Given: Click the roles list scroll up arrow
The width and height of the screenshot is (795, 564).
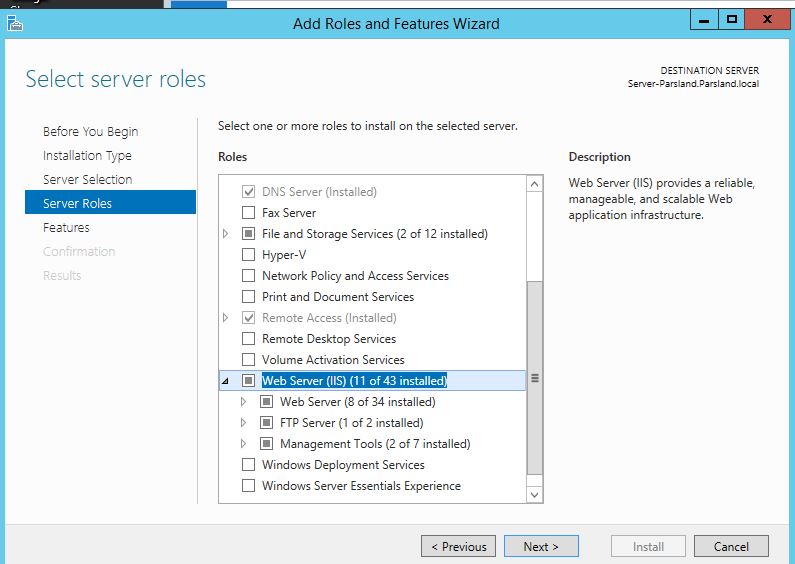Looking at the screenshot, I should point(534,184).
